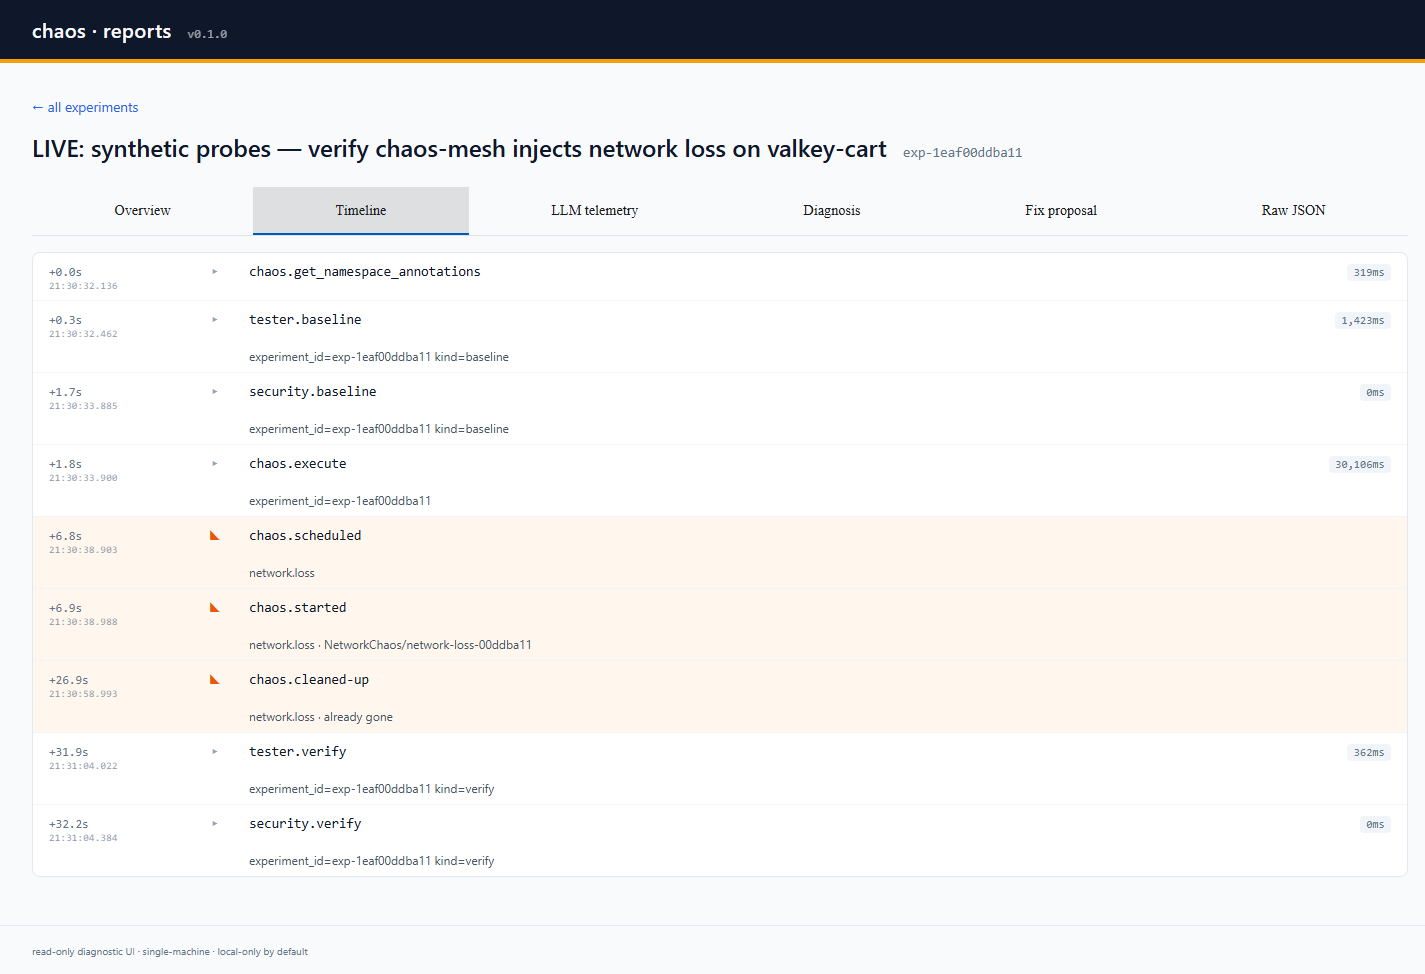Click the 0ms badge on security.verify row
The width and height of the screenshot is (1425, 974).
(x=1375, y=825)
